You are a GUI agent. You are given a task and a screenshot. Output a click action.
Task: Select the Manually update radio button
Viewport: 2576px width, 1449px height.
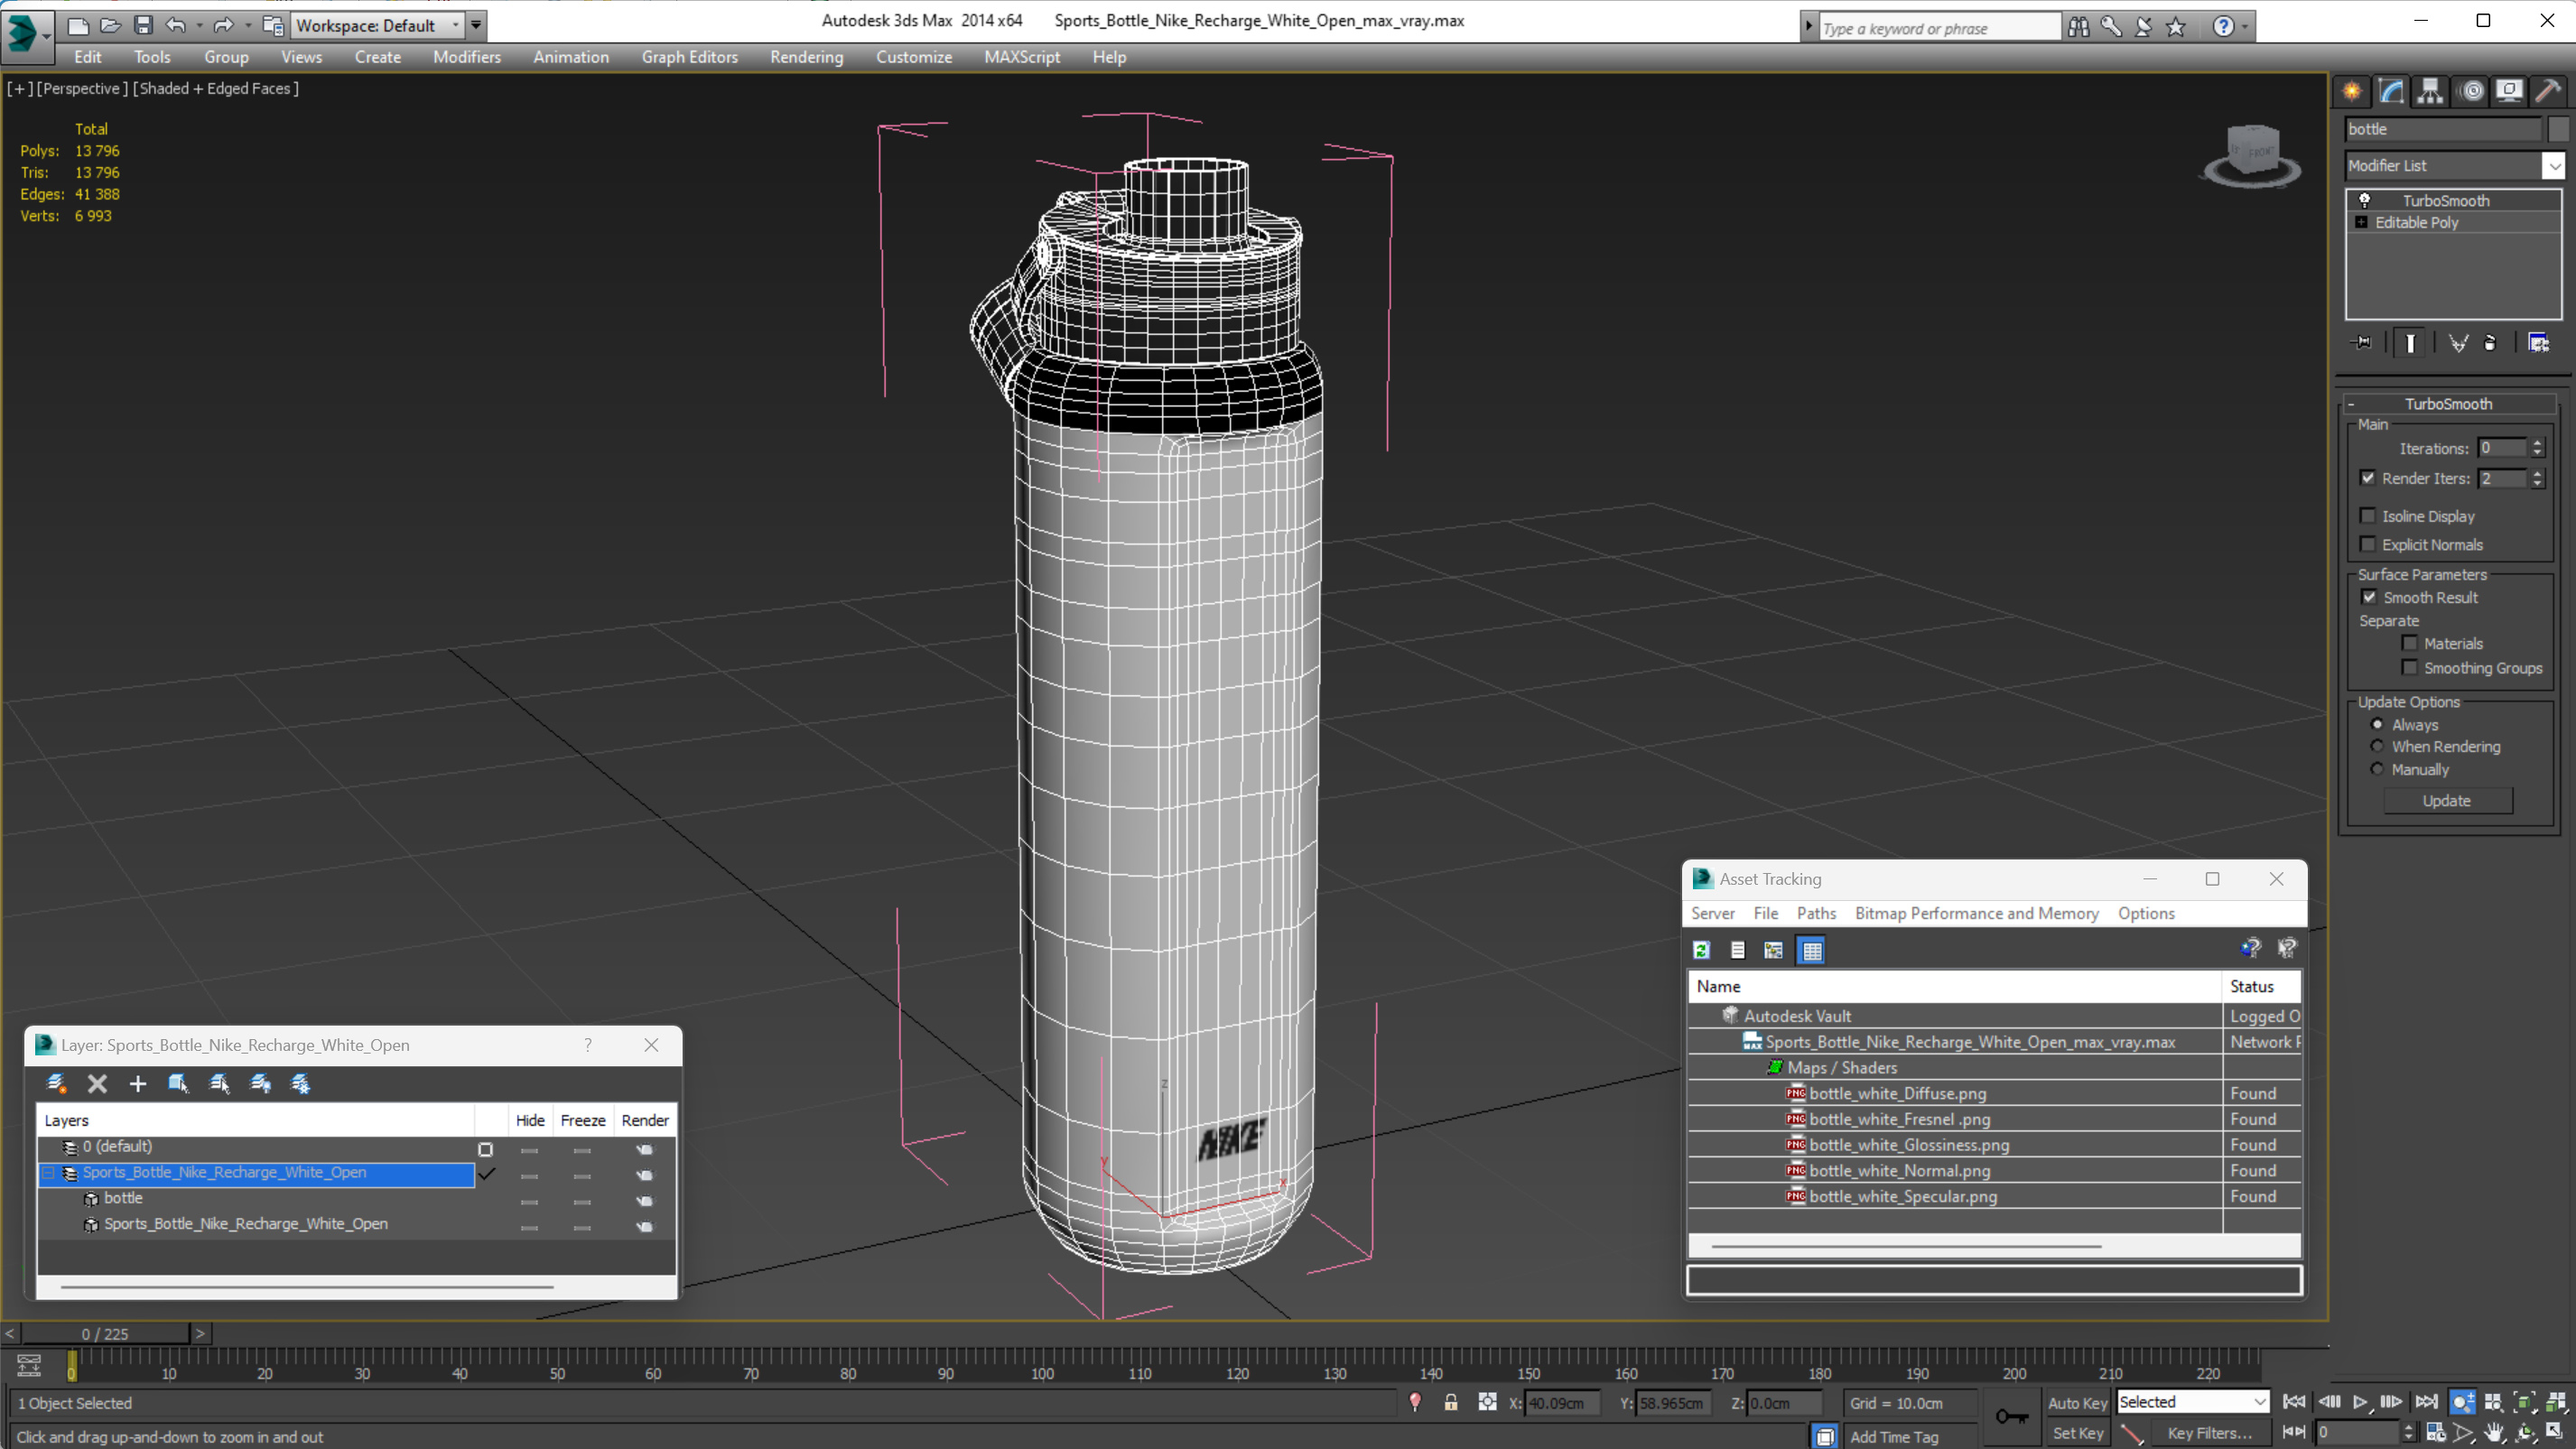(2377, 769)
